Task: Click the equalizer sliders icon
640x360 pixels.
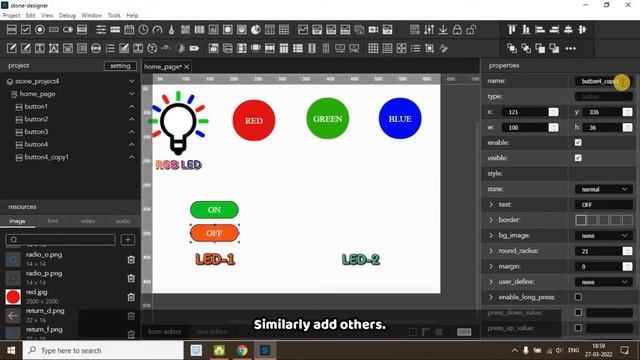Action: [x=429, y=29]
